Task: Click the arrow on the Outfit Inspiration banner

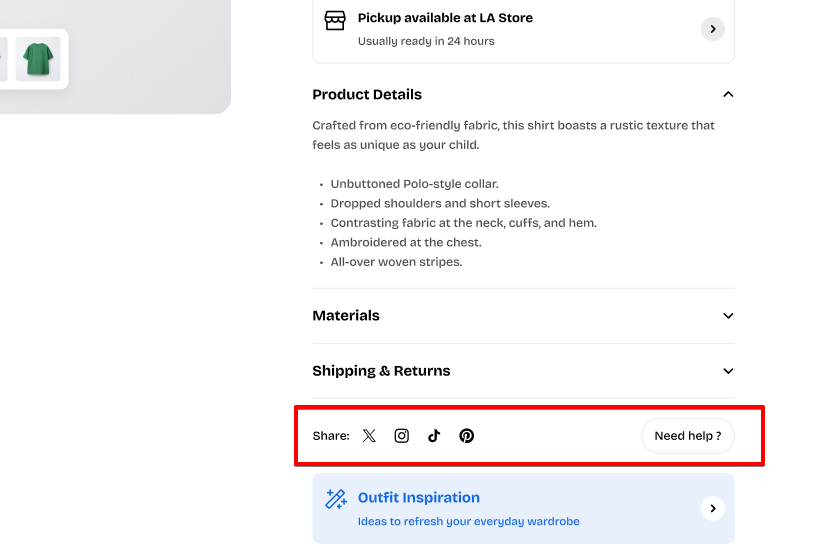Action: point(712,509)
